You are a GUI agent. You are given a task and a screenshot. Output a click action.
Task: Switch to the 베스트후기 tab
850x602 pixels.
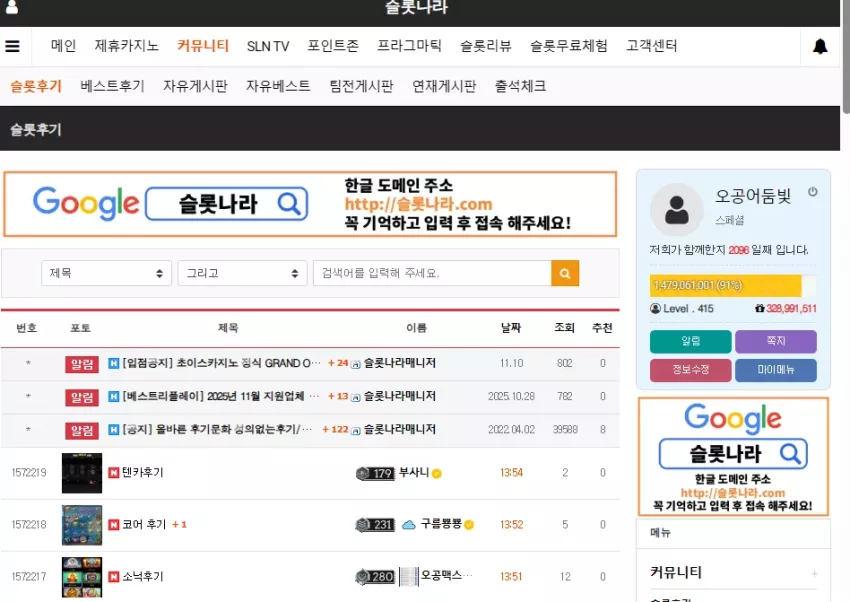point(112,86)
